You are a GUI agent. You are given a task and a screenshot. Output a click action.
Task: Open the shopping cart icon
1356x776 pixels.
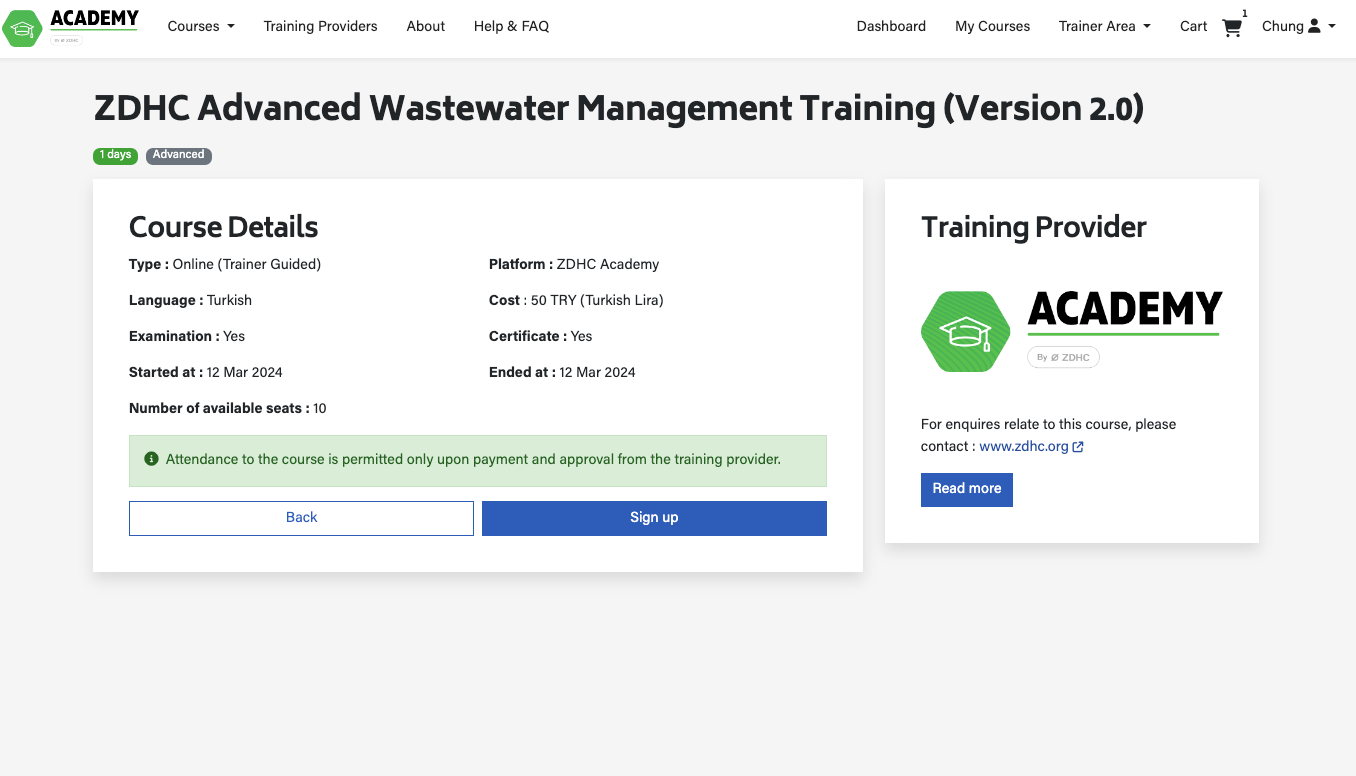coord(1232,28)
